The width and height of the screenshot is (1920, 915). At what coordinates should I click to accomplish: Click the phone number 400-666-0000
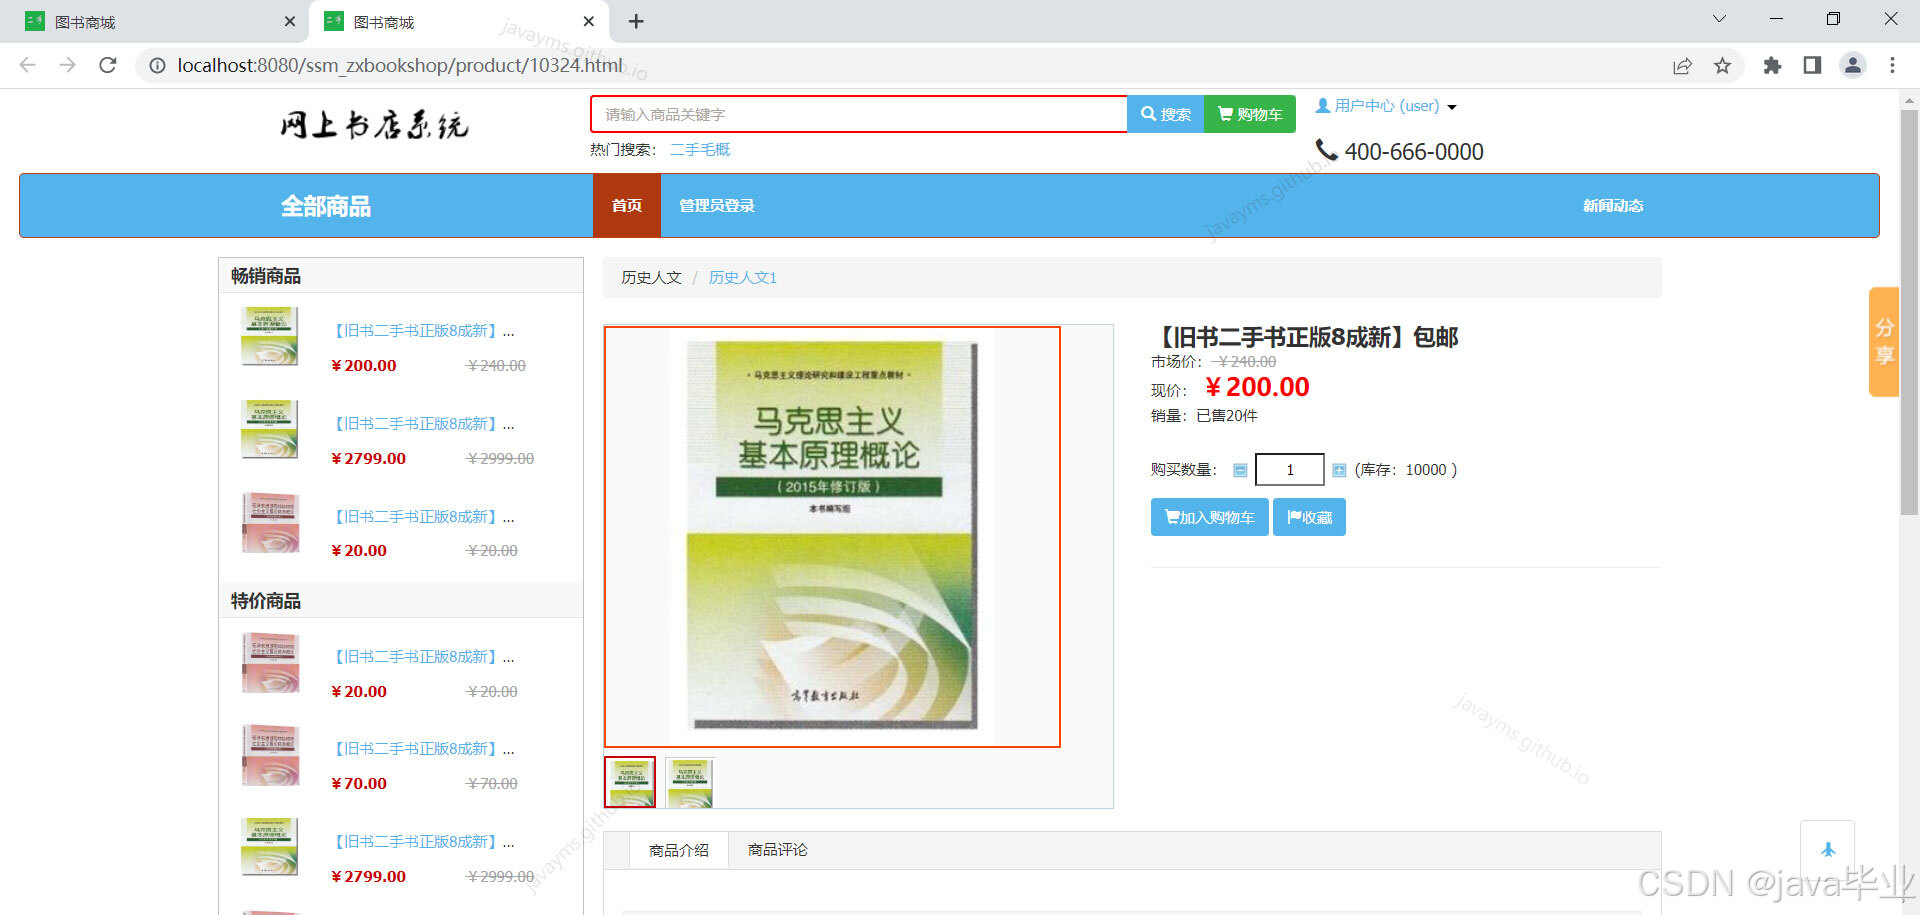point(1413,152)
